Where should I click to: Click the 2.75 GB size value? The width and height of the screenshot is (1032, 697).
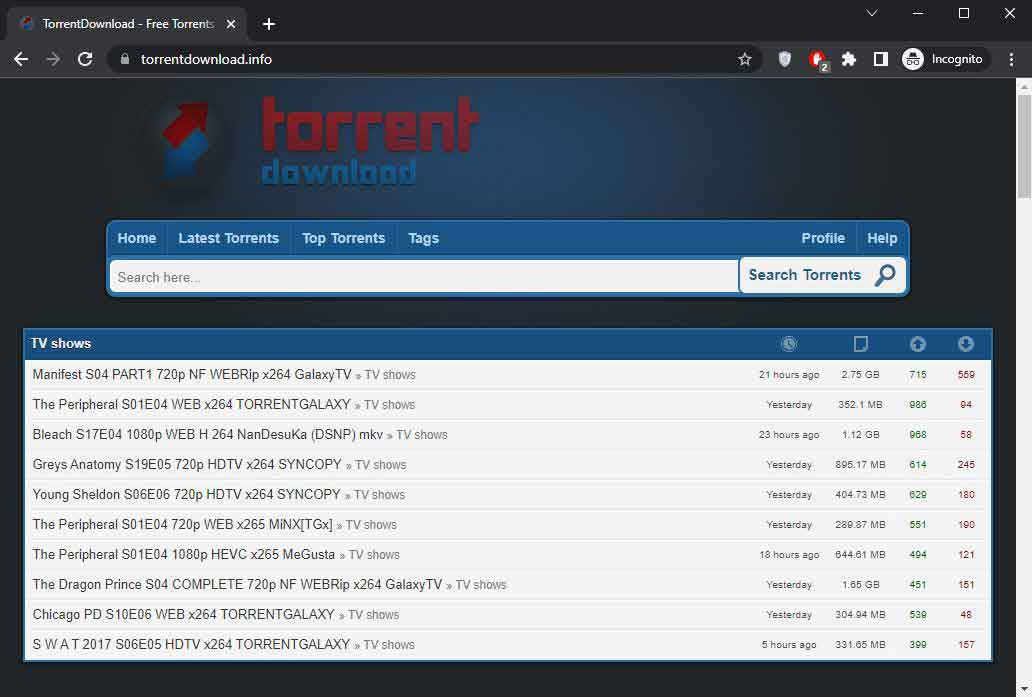(860, 374)
